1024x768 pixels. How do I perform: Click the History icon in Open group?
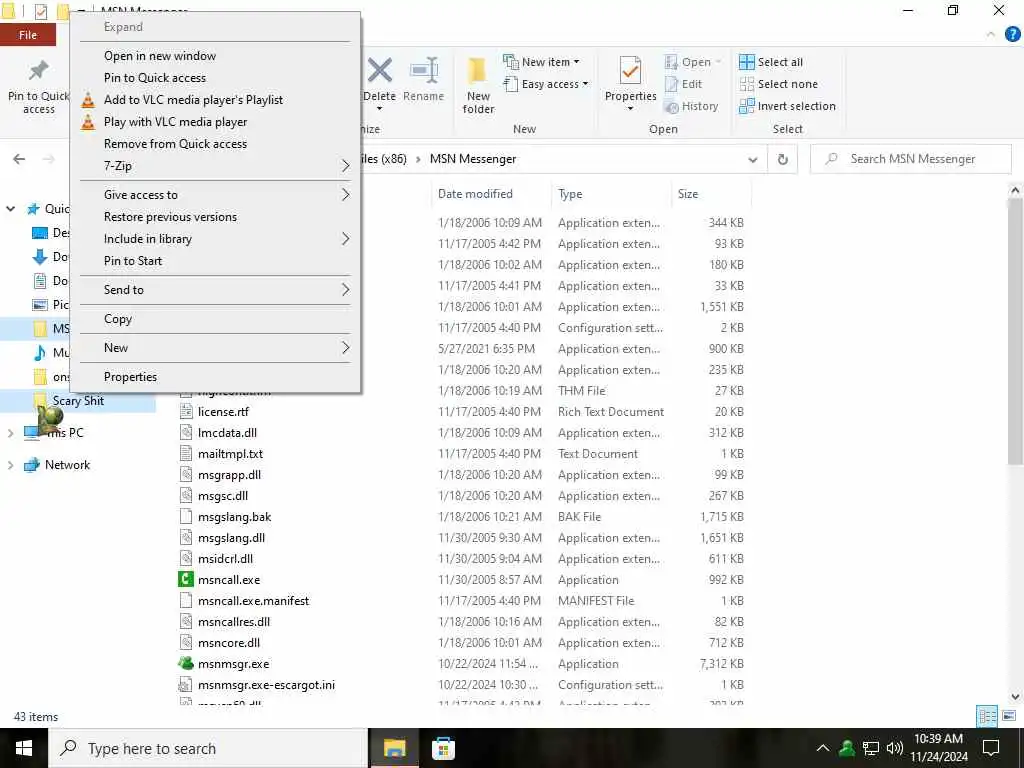coord(671,106)
